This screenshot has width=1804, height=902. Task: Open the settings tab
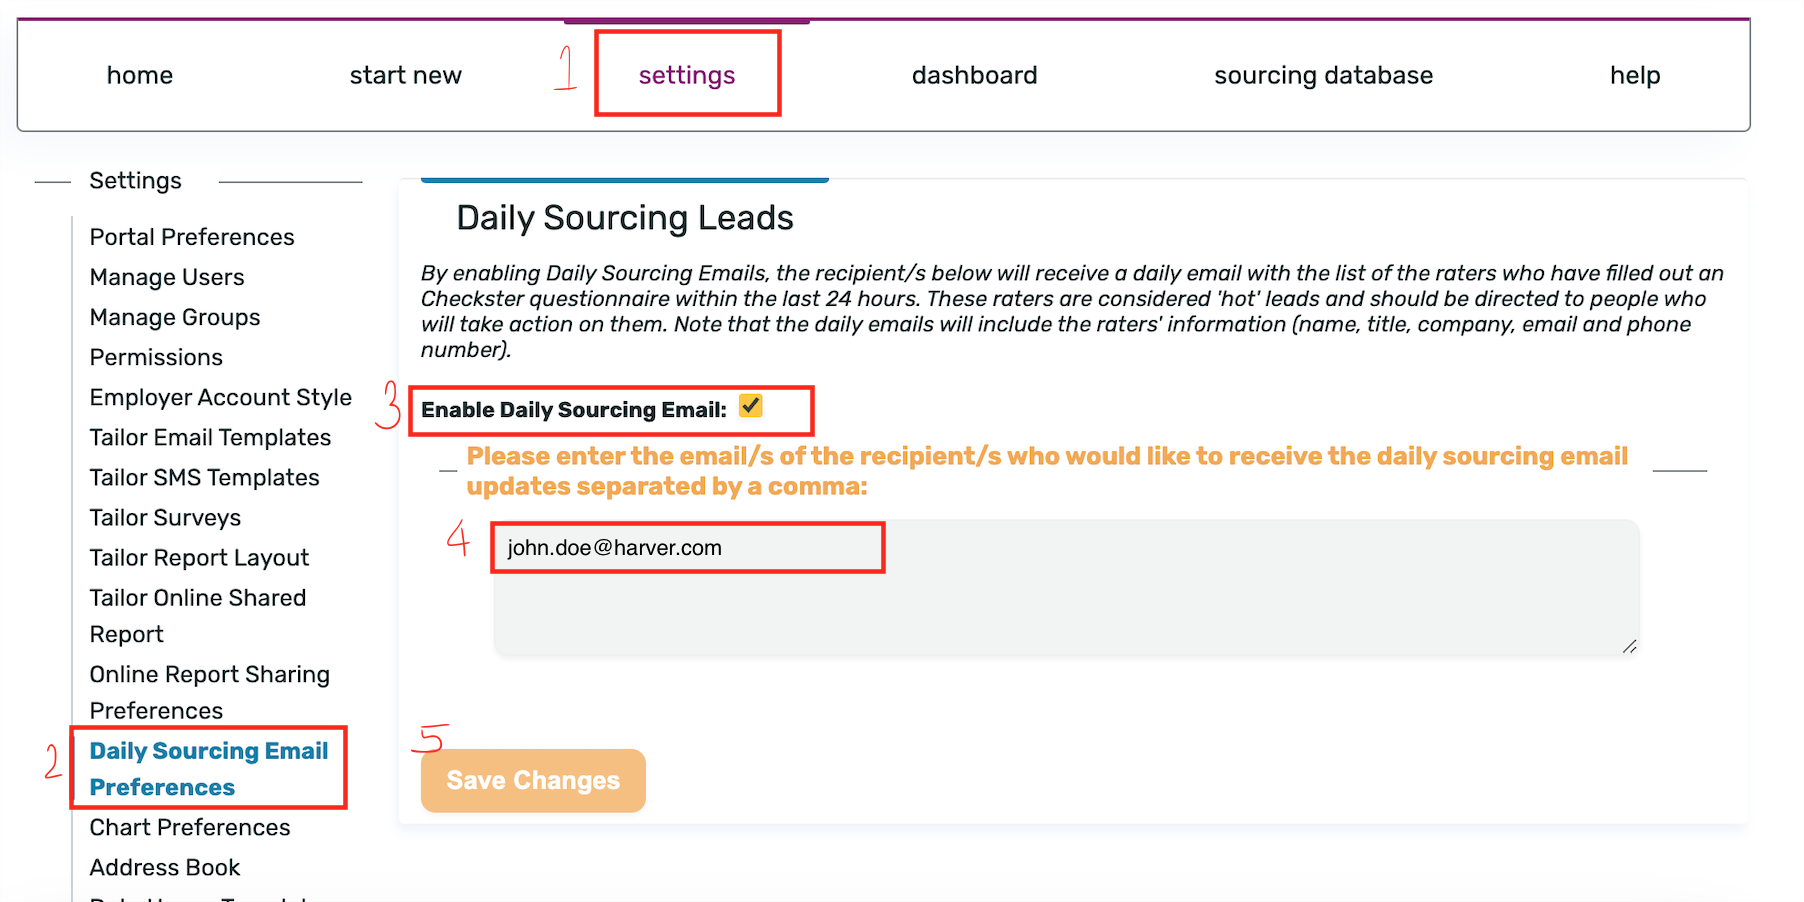(687, 75)
